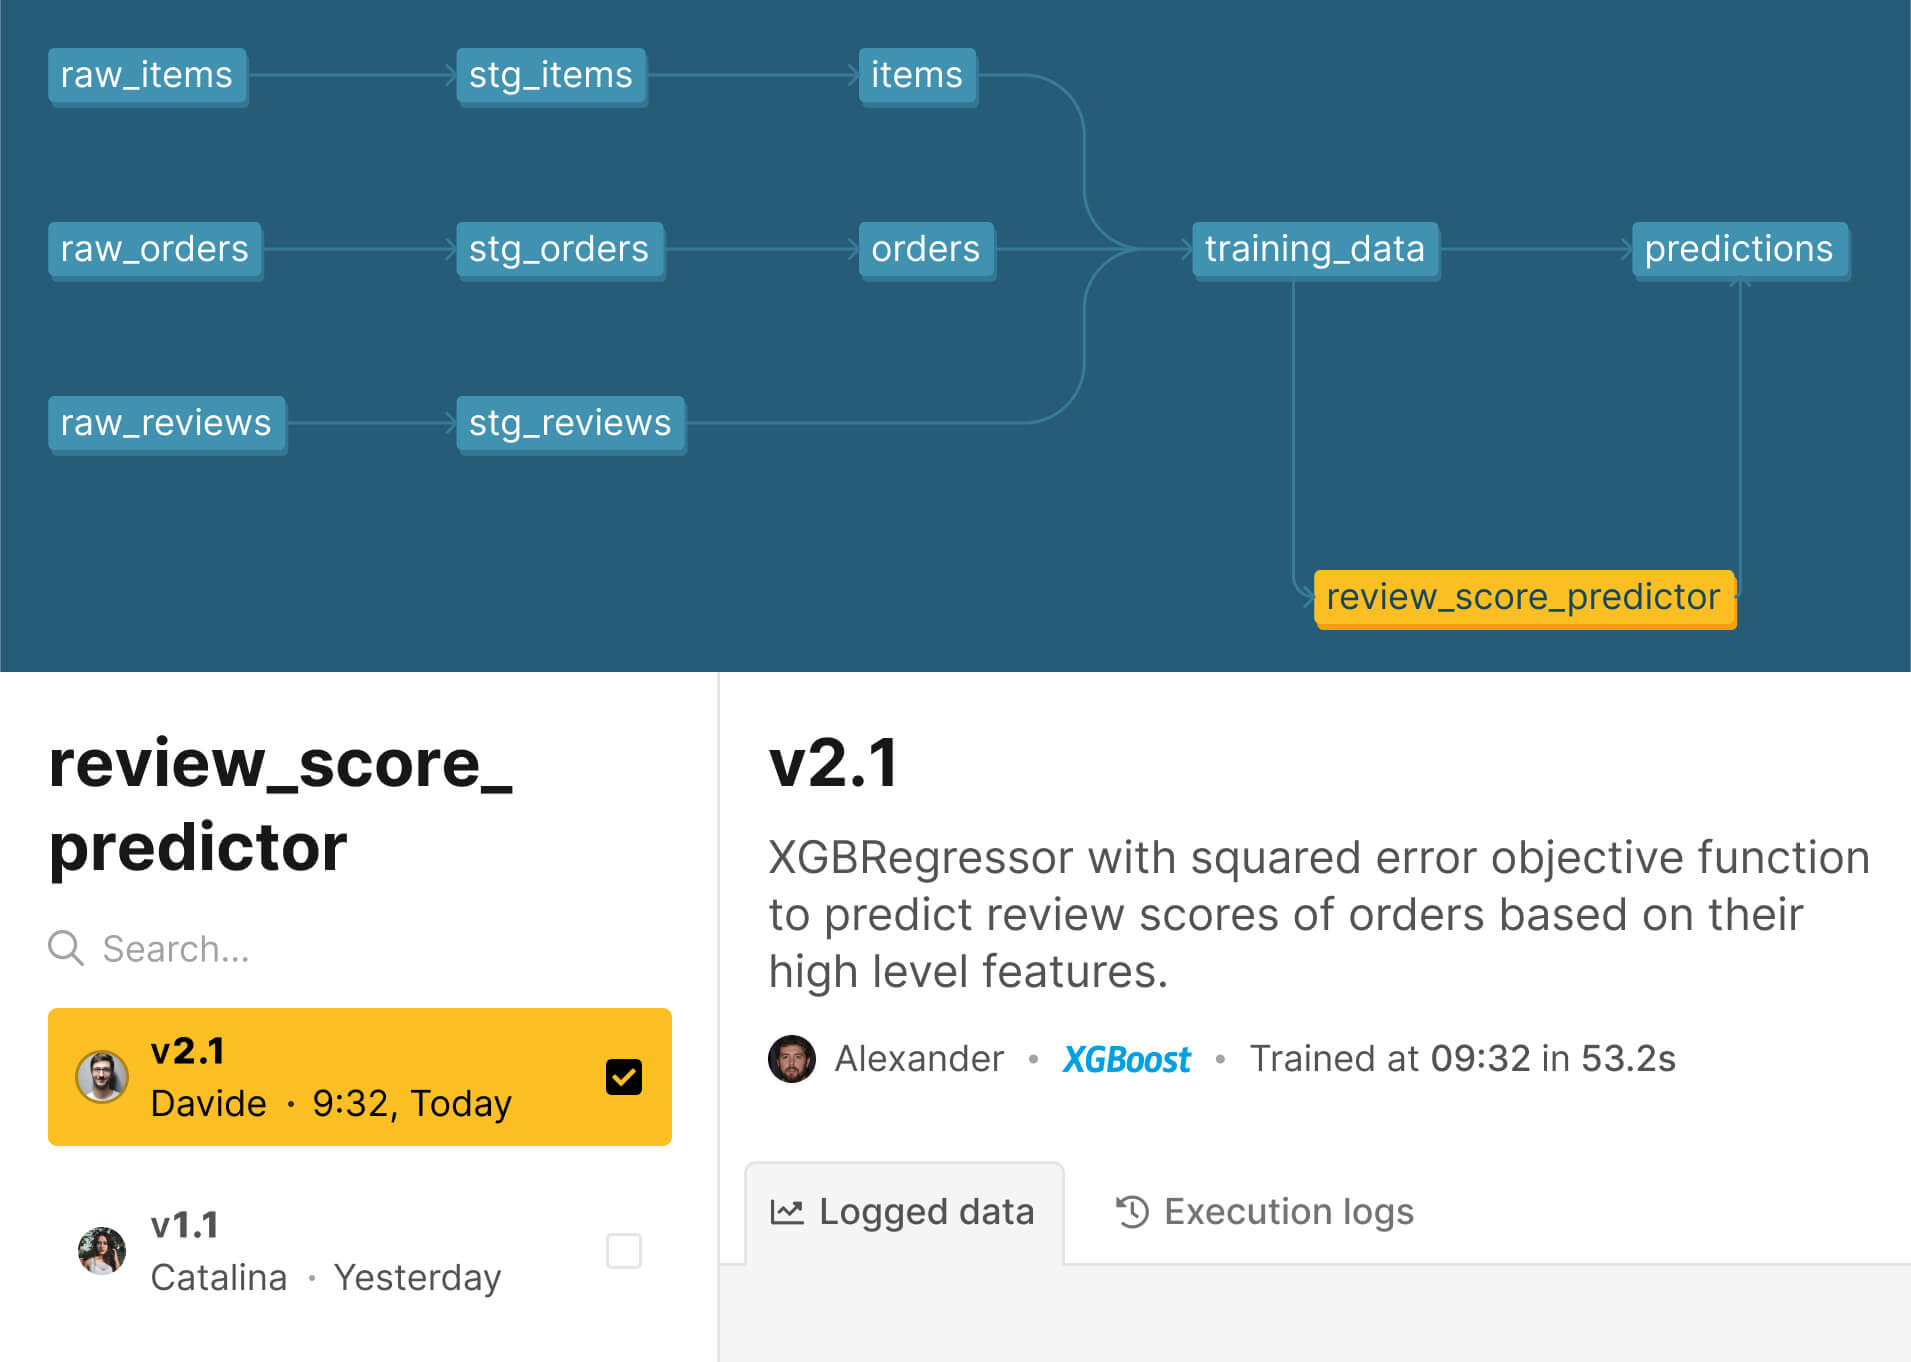1911x1362 pixels.
Task: Select the v1.1 Catalina version entry
Action: coord(360,1251)
